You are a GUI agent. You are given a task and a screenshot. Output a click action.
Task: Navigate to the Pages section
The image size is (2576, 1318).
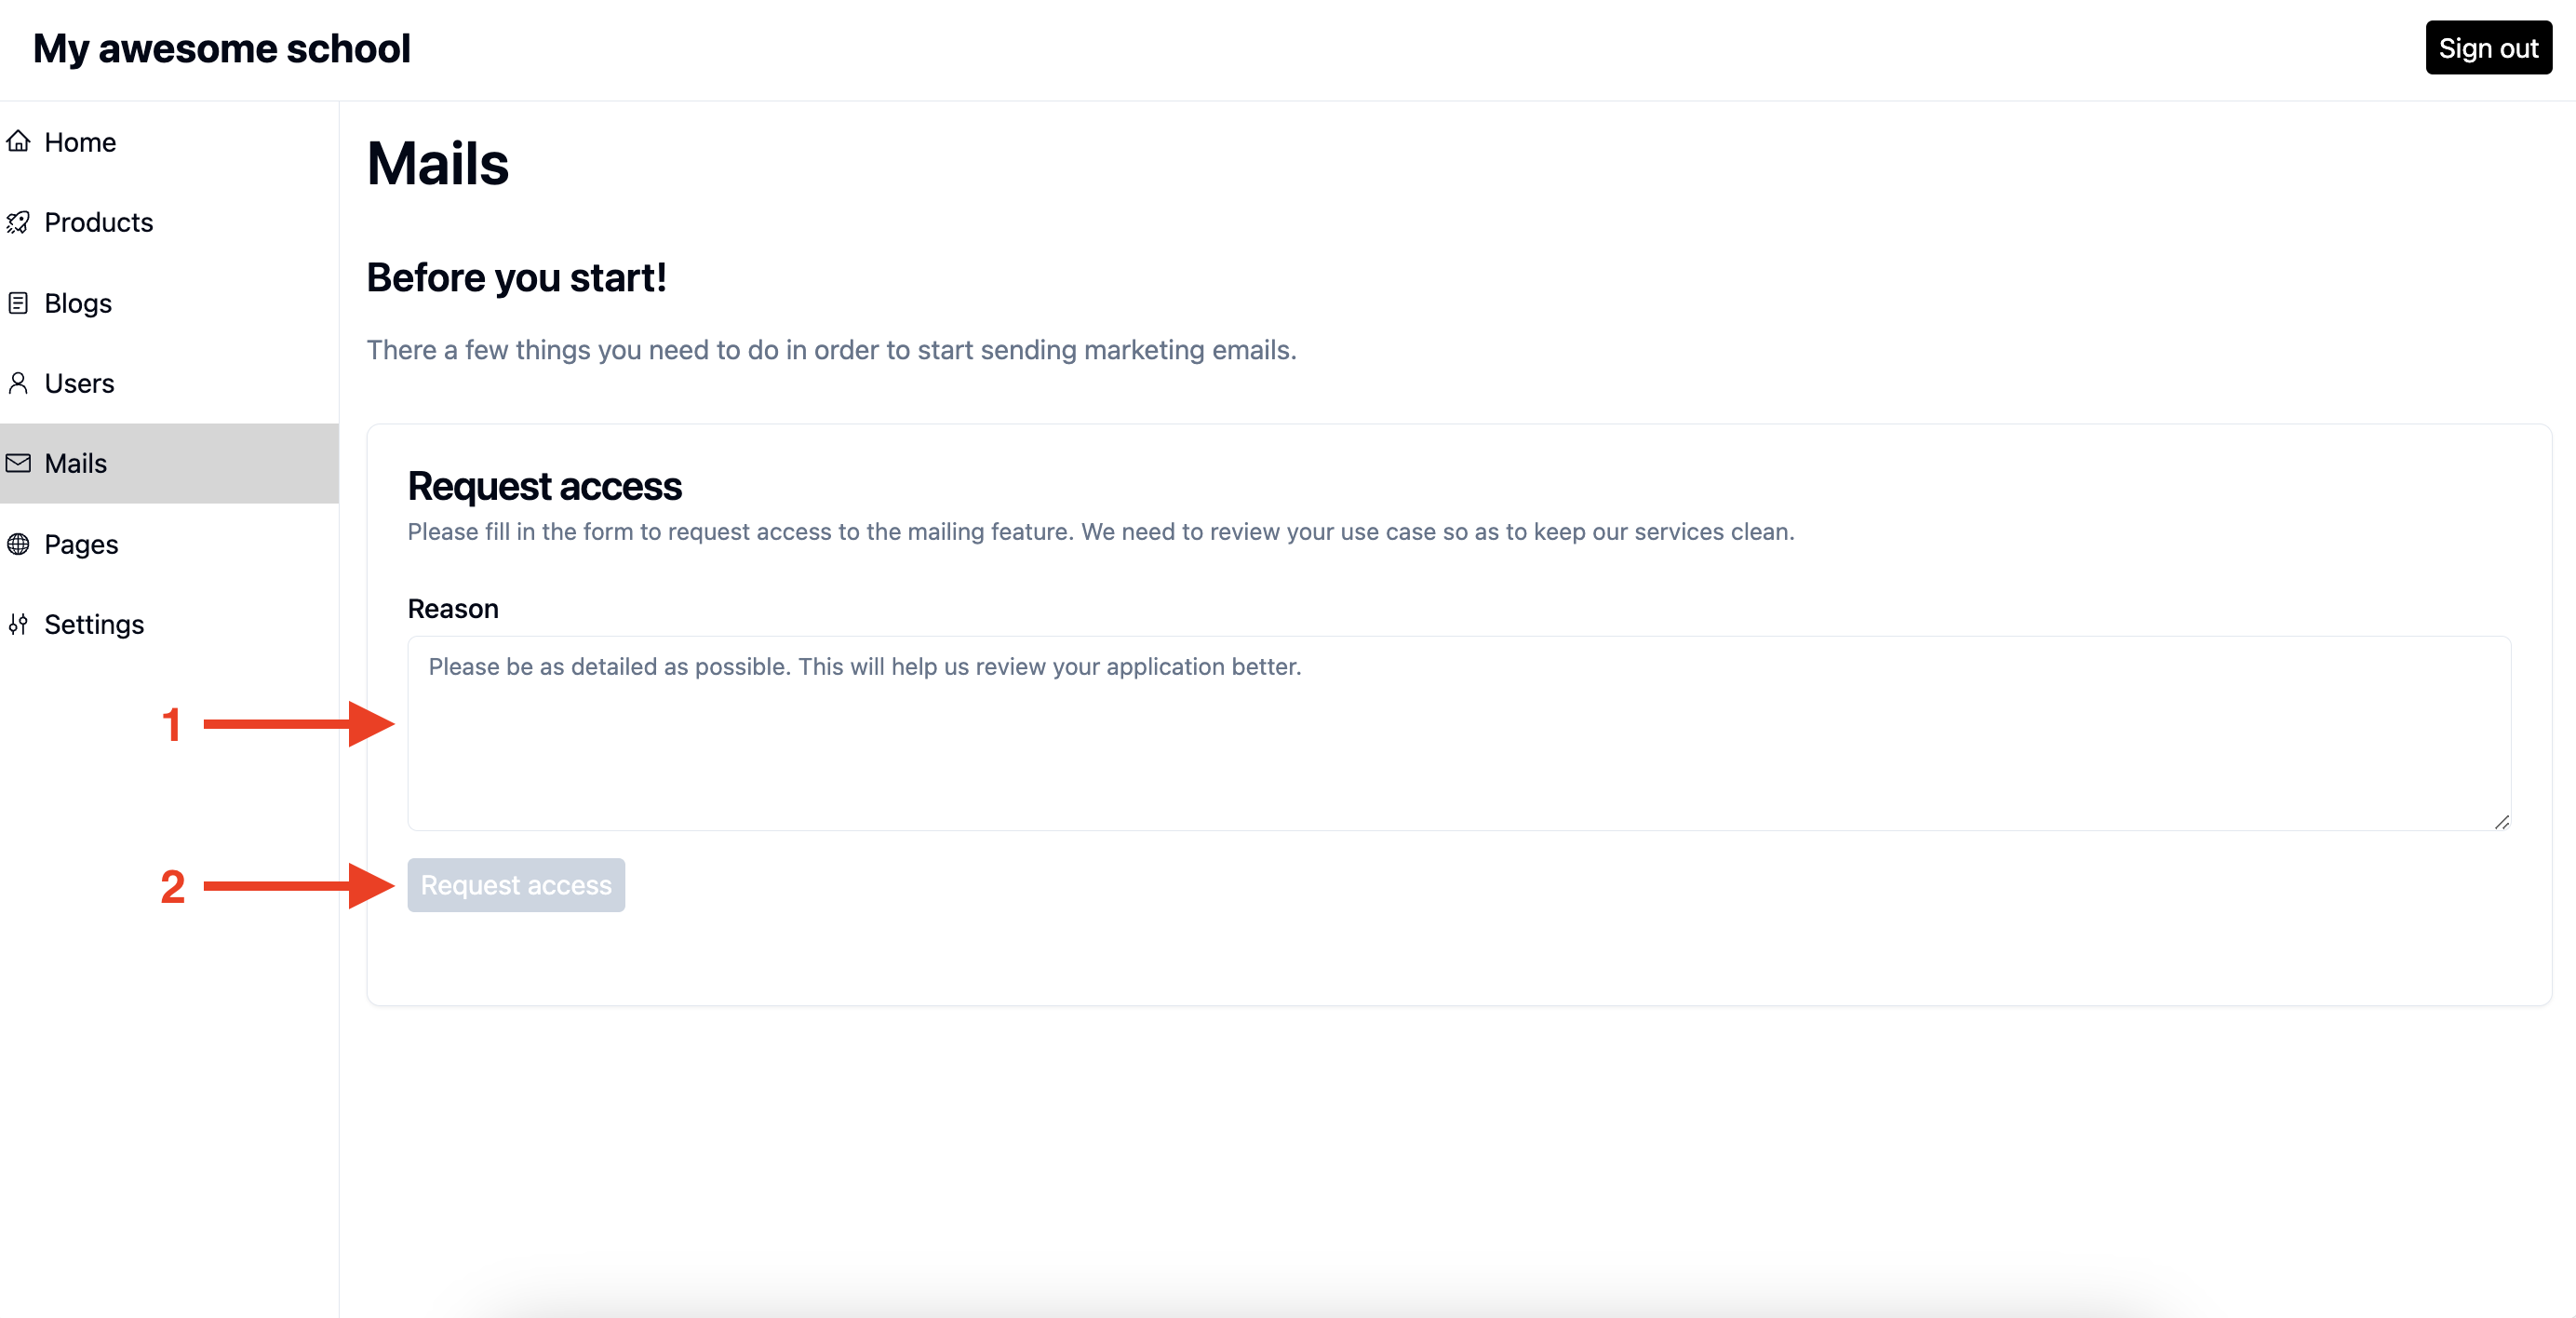pyautogui.click(x=82, y=543)
